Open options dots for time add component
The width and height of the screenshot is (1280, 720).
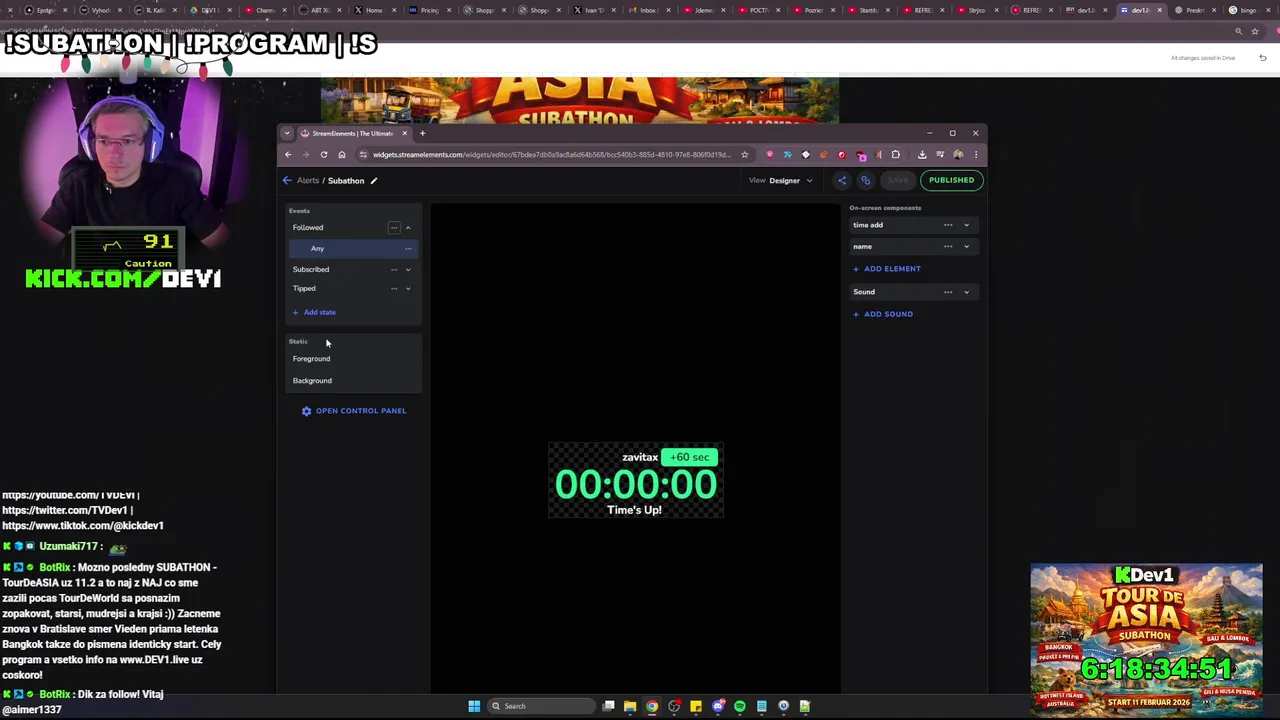948,226
